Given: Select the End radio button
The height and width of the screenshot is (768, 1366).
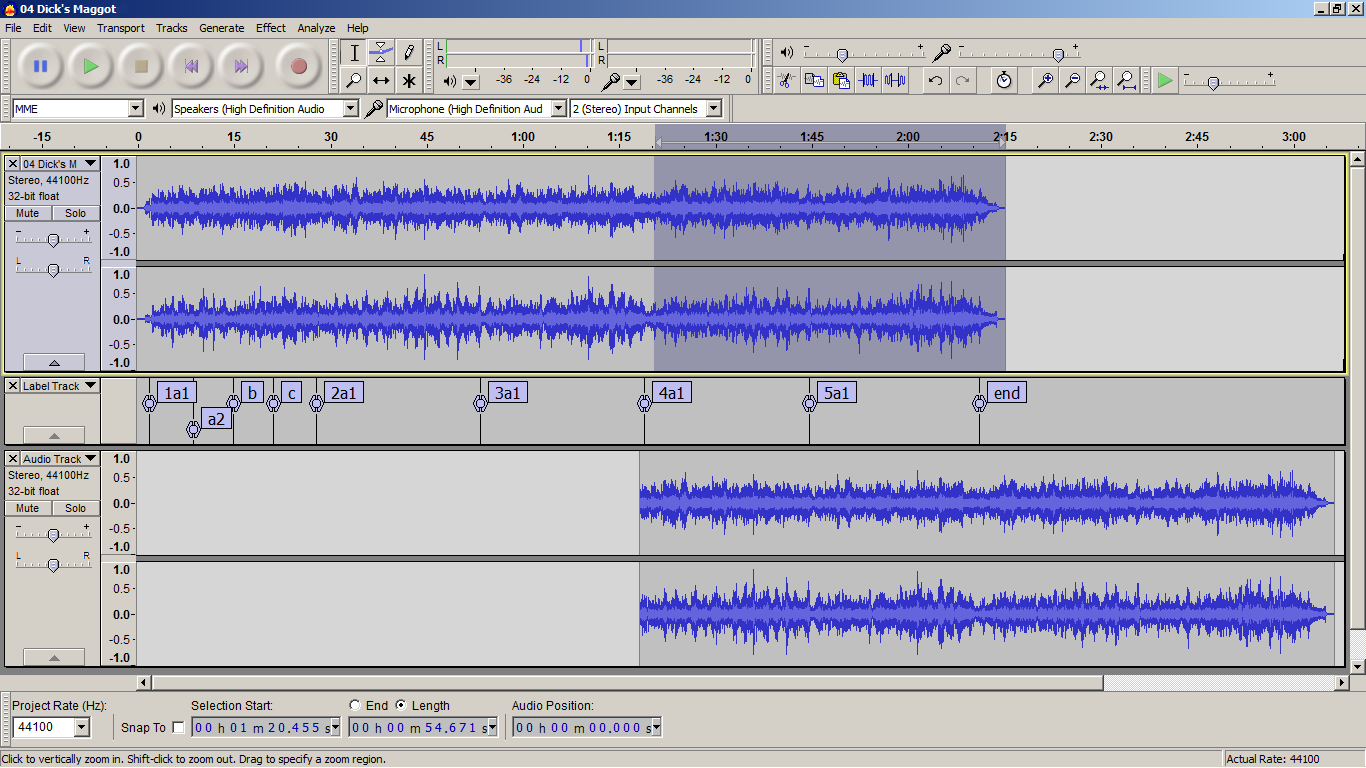Looking at the screenshot, I should (355, 705).
